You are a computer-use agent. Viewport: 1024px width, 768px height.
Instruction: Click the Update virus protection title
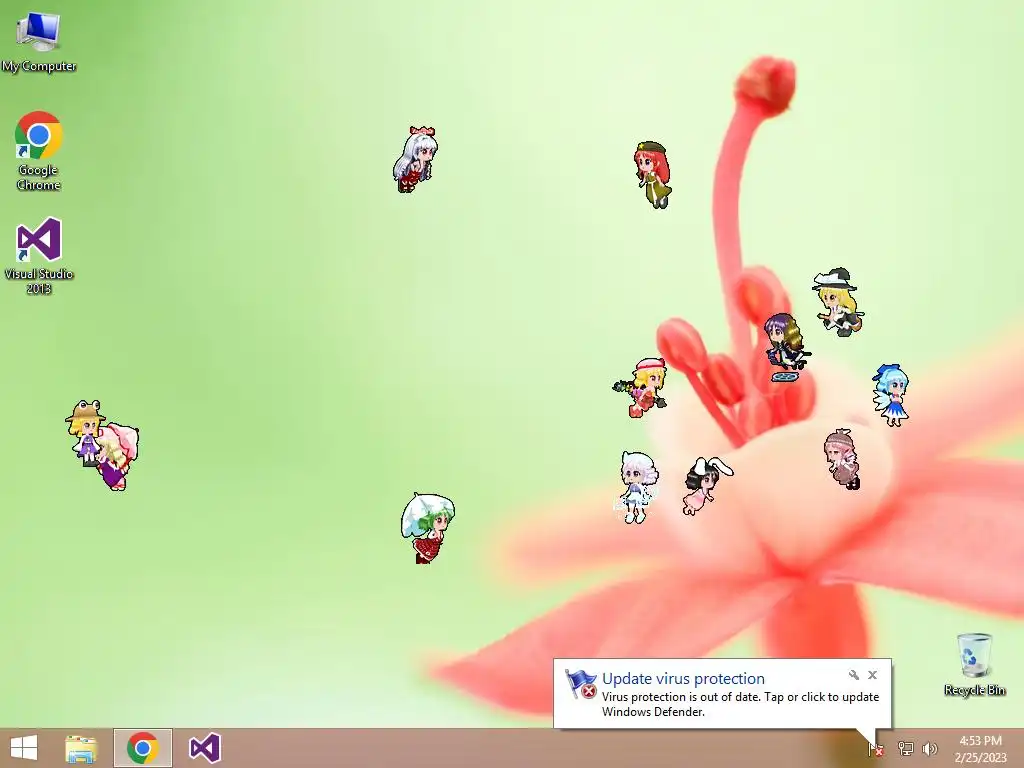click(x=683, y=679)
